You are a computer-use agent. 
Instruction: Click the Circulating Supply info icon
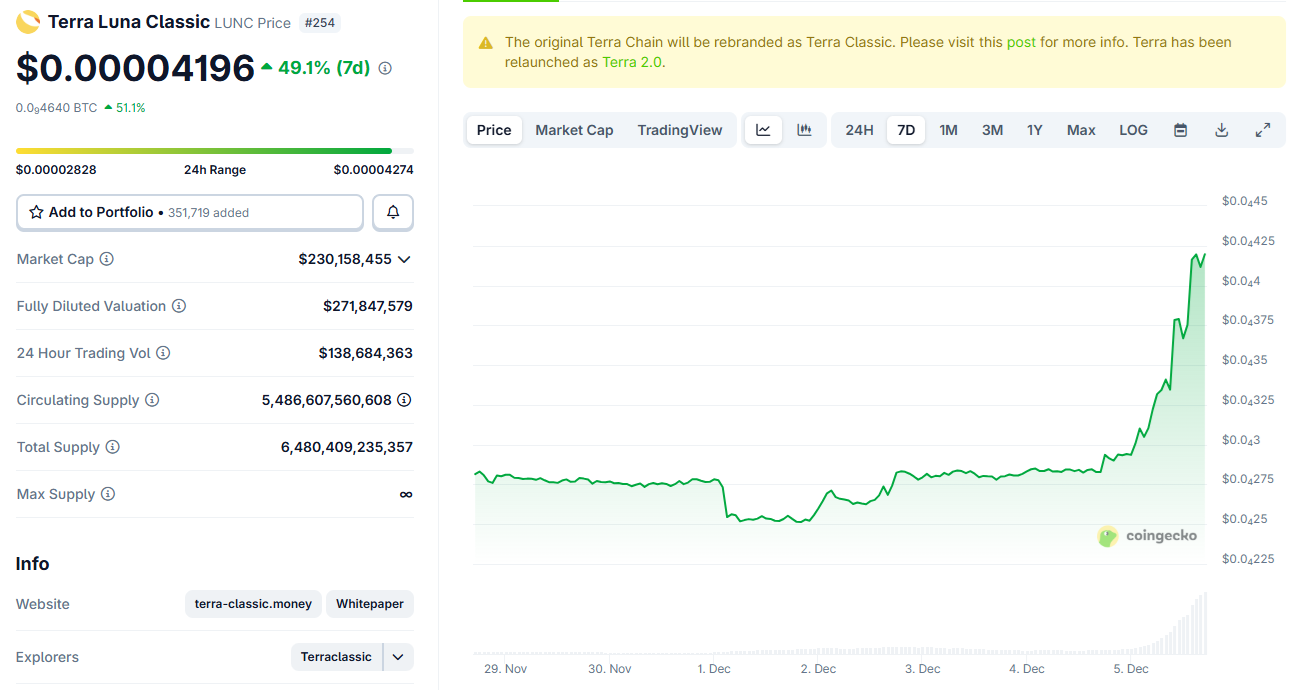tap(152, 399)
